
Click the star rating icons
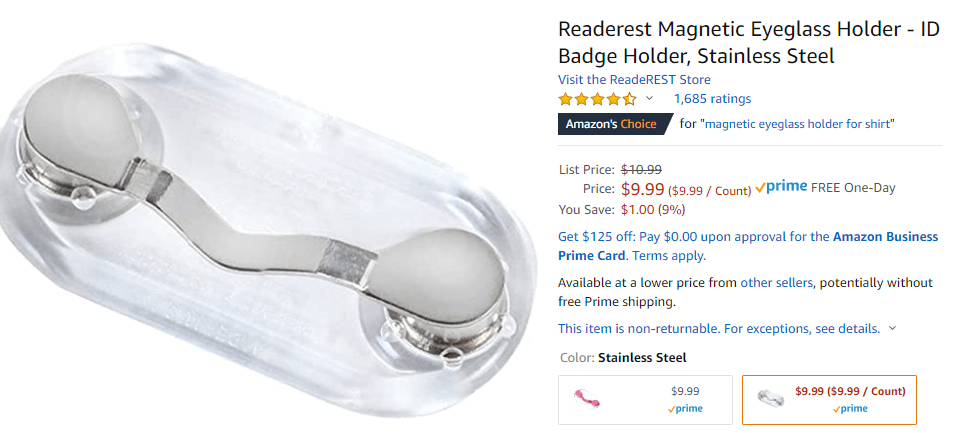point(597,98)
